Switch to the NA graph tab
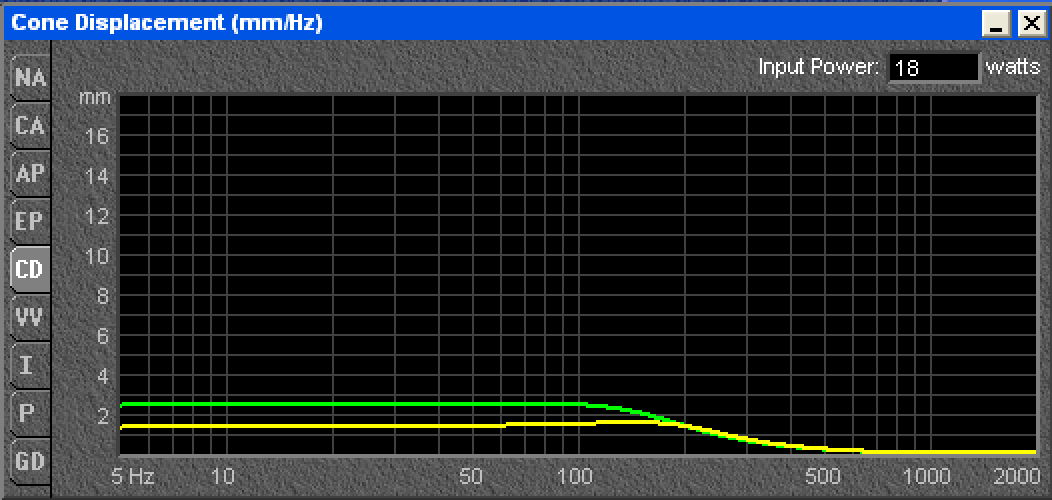The height and width of the screenshot is (500, 1052). (x=30, y=77)
